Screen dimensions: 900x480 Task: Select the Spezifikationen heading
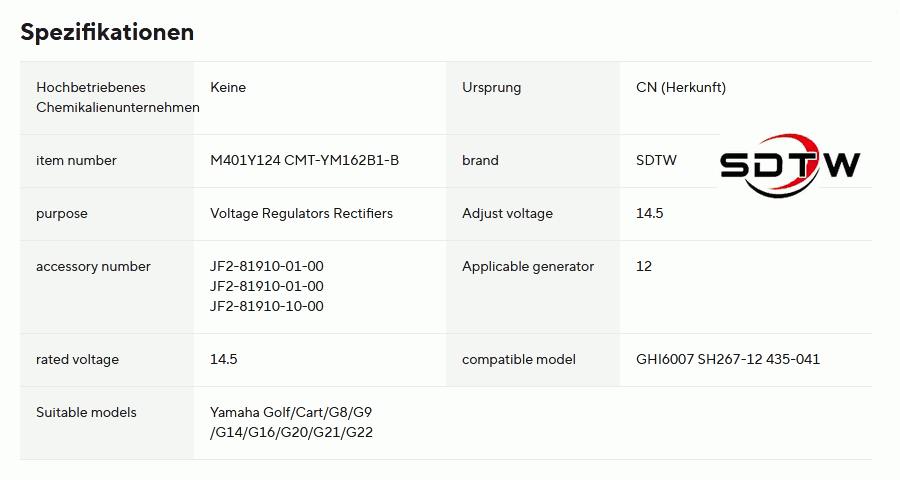pyautogui.click(x=107, y=32)
